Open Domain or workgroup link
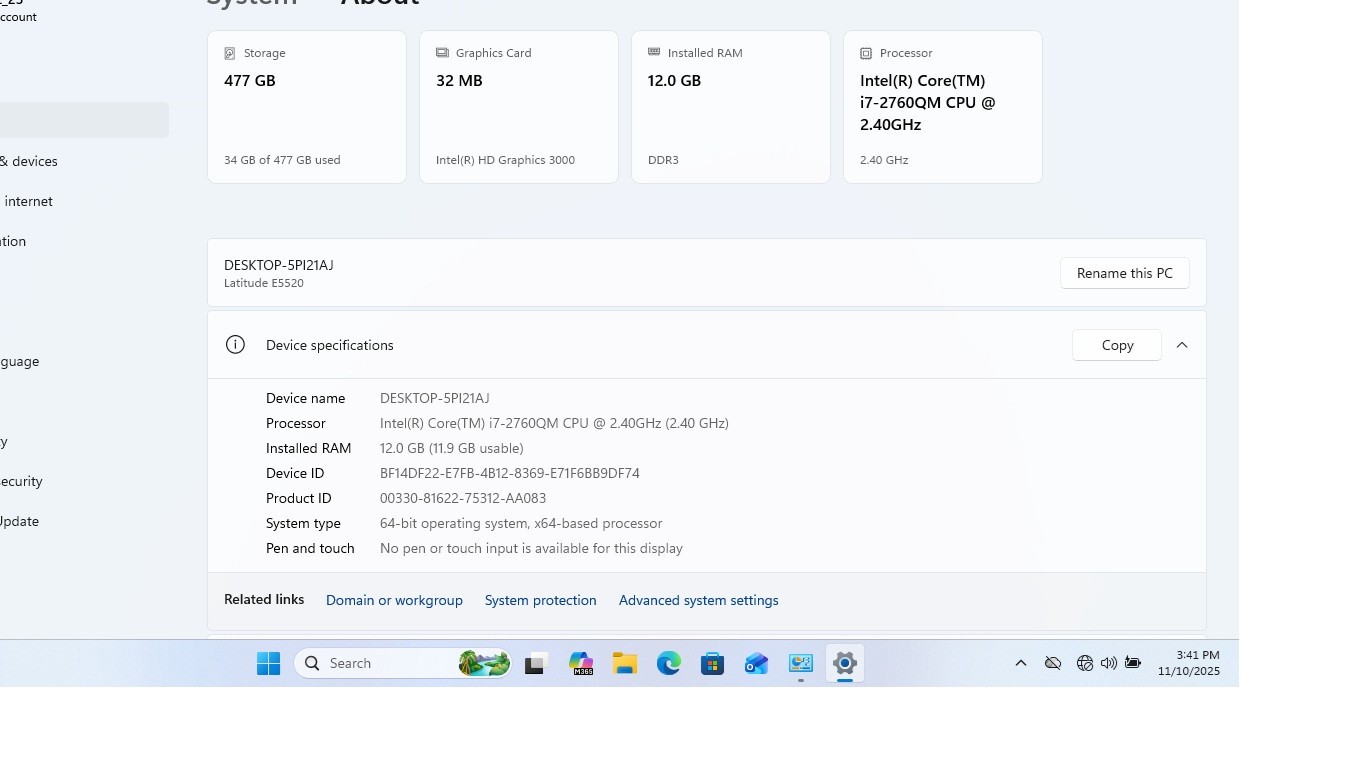 pos(394,600)
